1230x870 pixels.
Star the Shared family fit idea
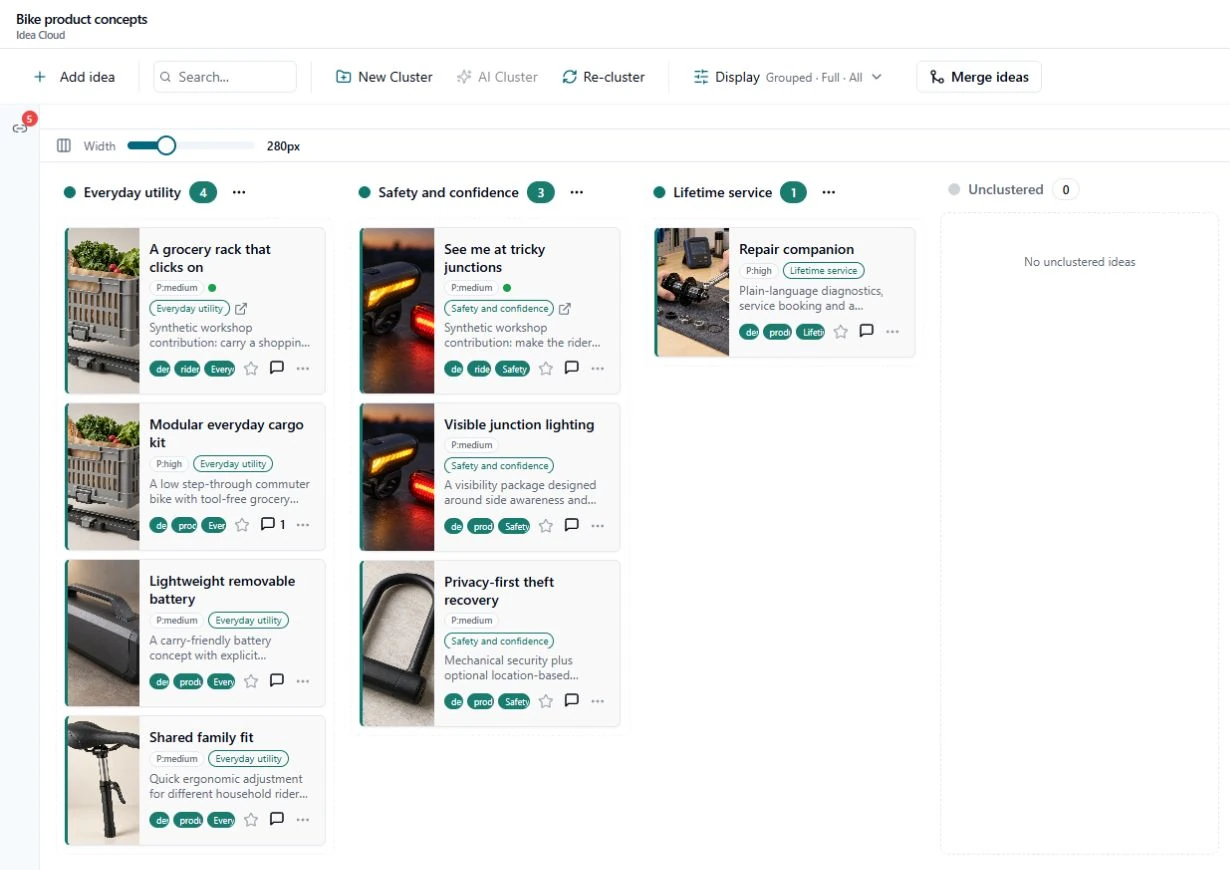(251, 820)
